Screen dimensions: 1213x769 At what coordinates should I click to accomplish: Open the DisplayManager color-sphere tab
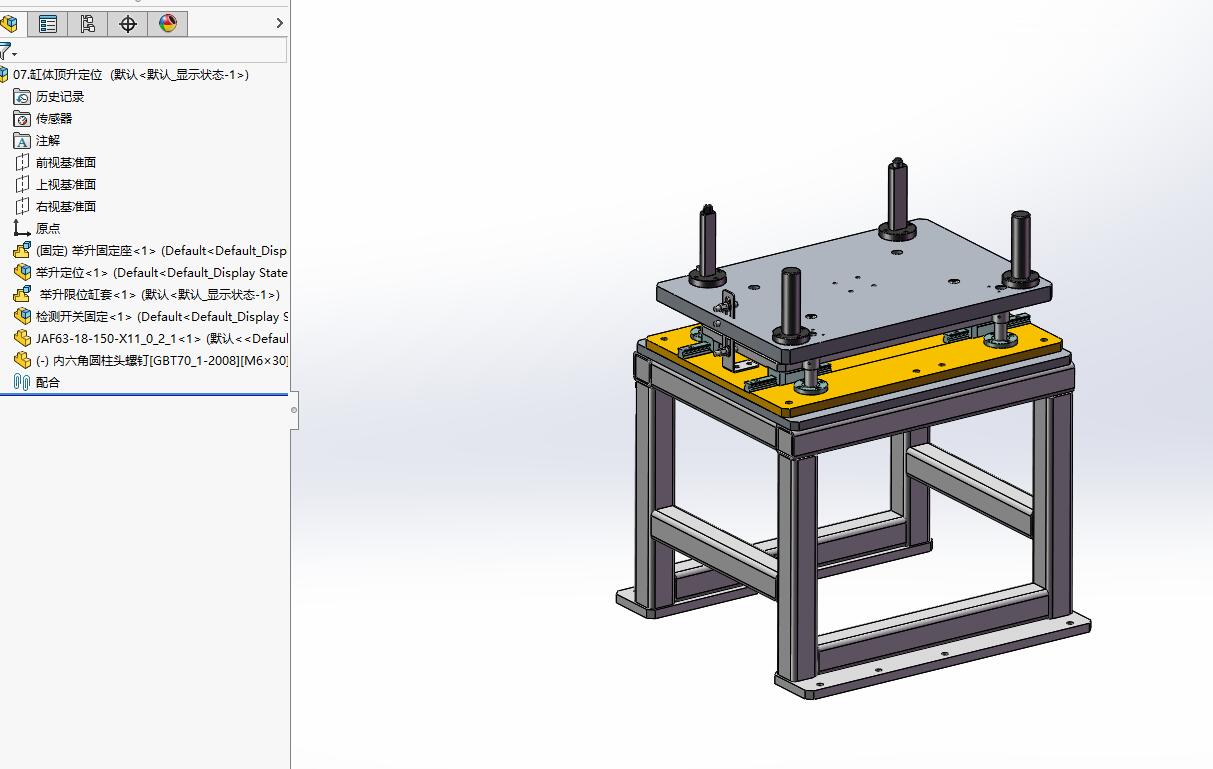click(167, 24)
